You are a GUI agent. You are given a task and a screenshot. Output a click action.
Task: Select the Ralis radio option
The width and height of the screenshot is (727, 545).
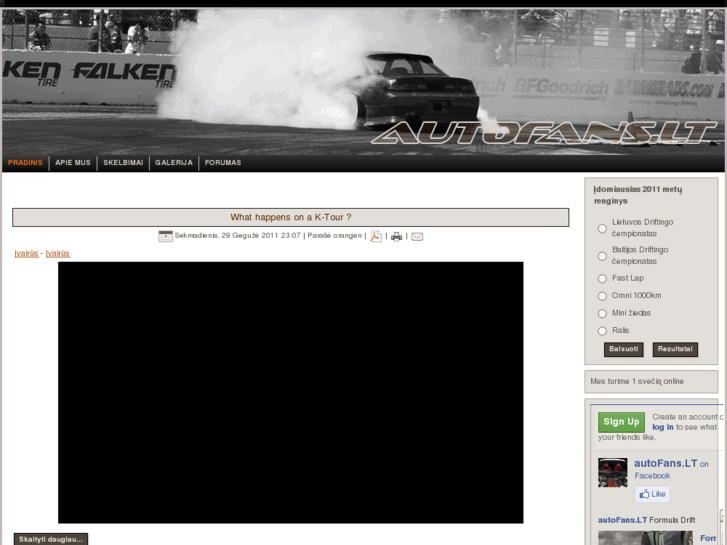click(602, 331)
